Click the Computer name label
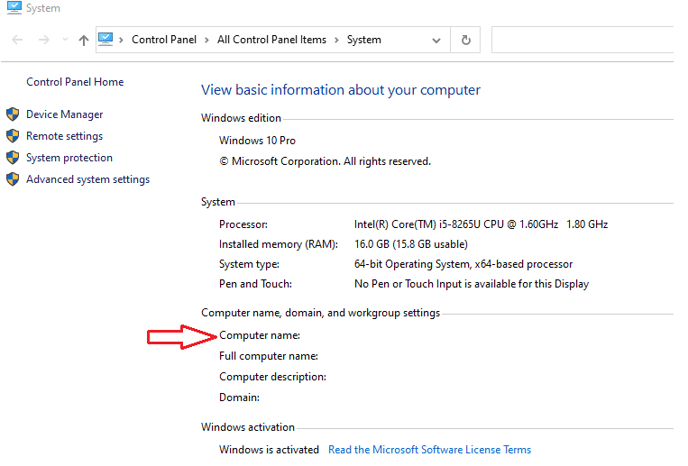The width and height of the screenshot is (688, 466). coord(260,335)
